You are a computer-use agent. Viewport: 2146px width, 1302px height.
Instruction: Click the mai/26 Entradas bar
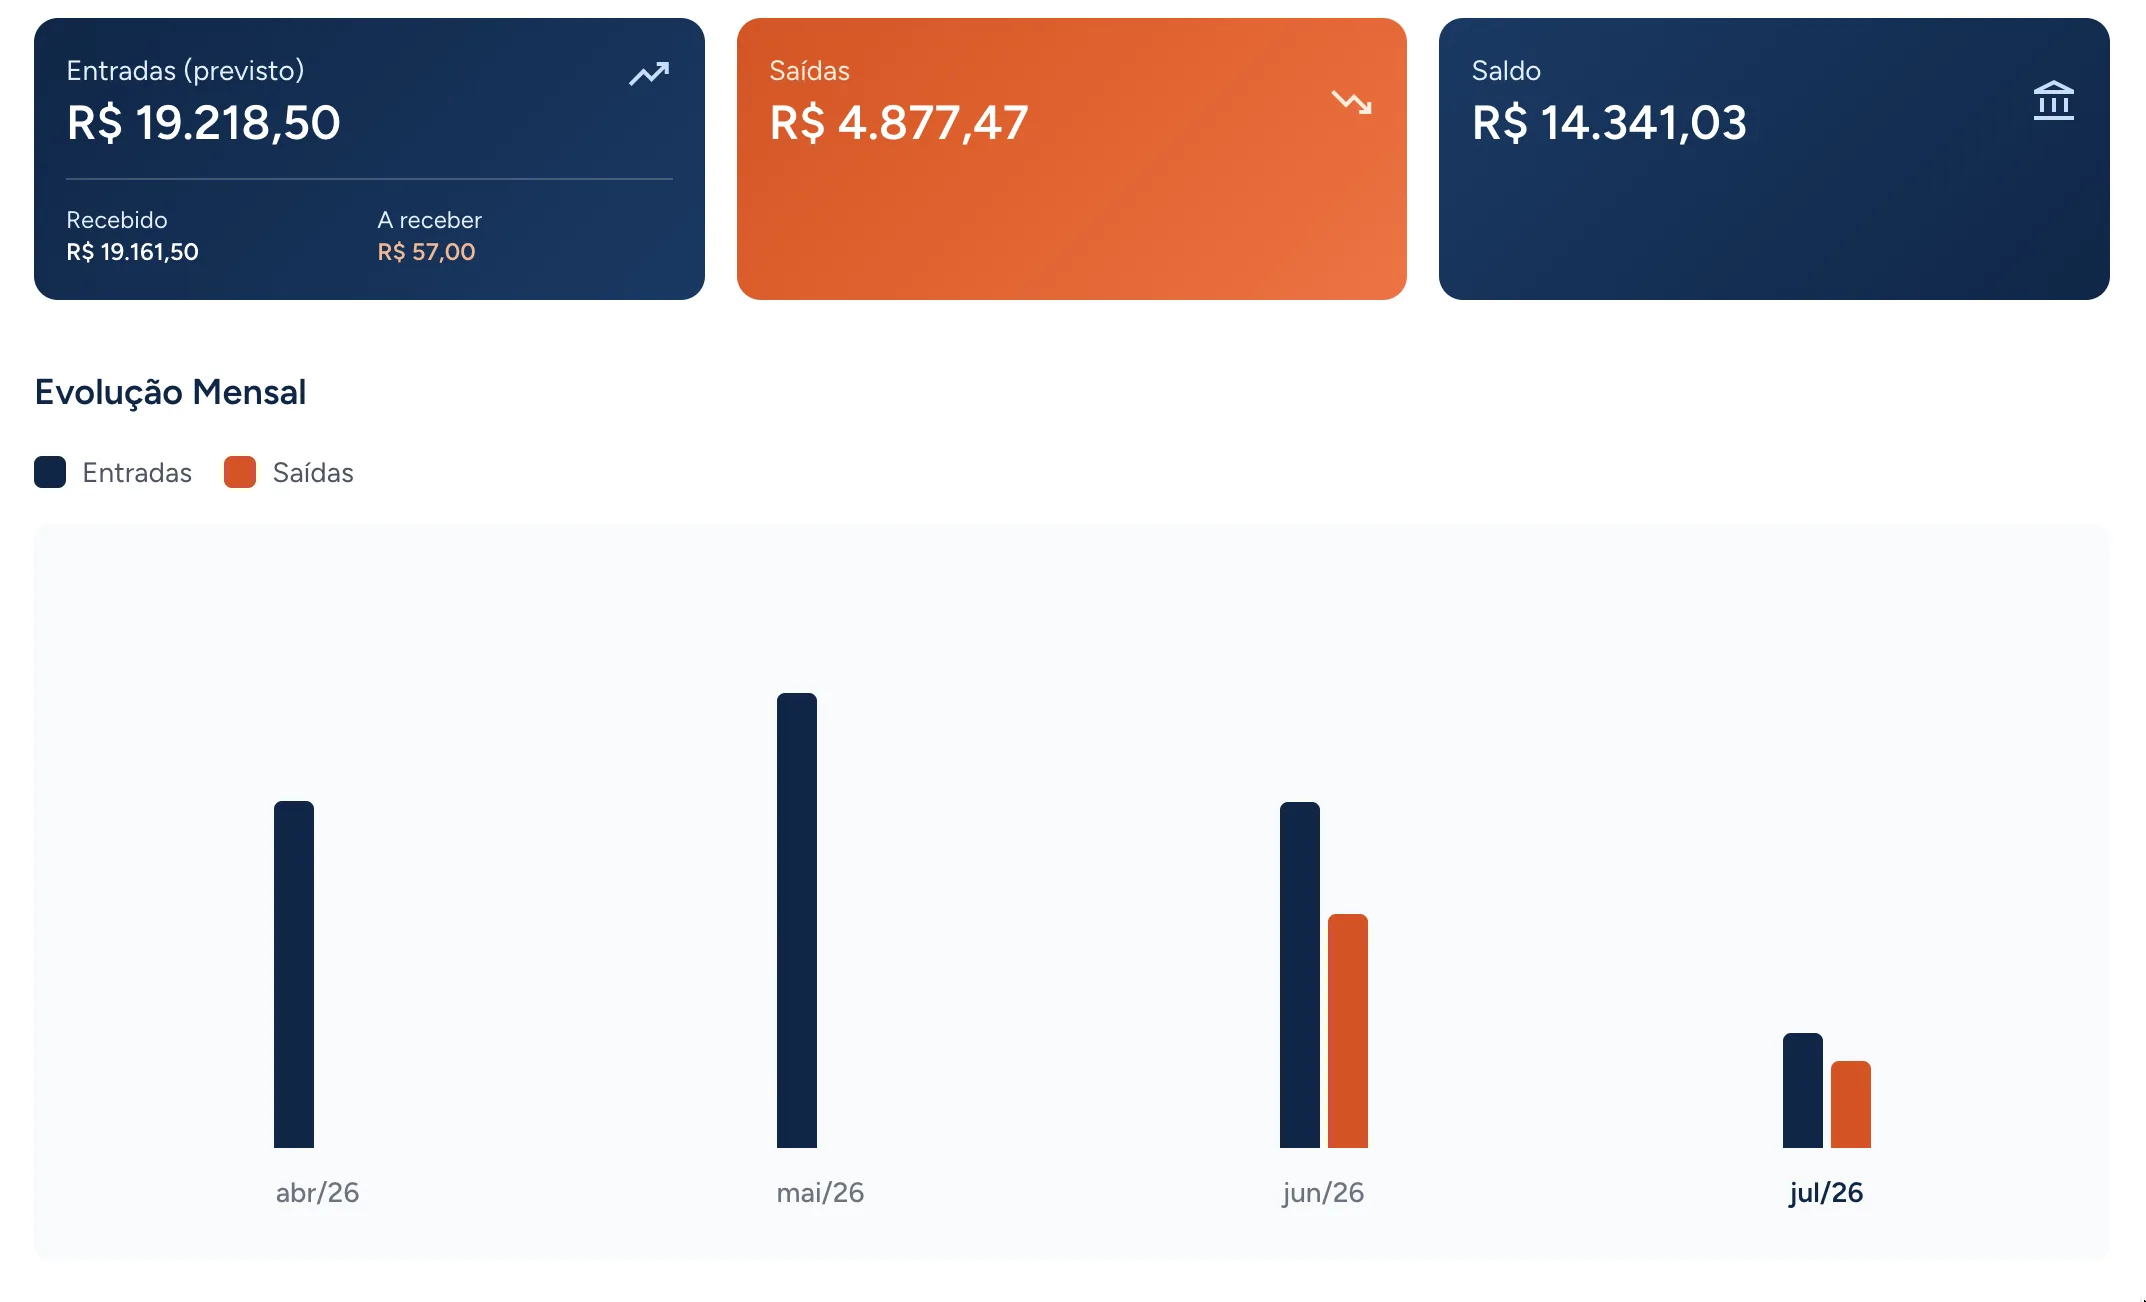tap(797, 920)
